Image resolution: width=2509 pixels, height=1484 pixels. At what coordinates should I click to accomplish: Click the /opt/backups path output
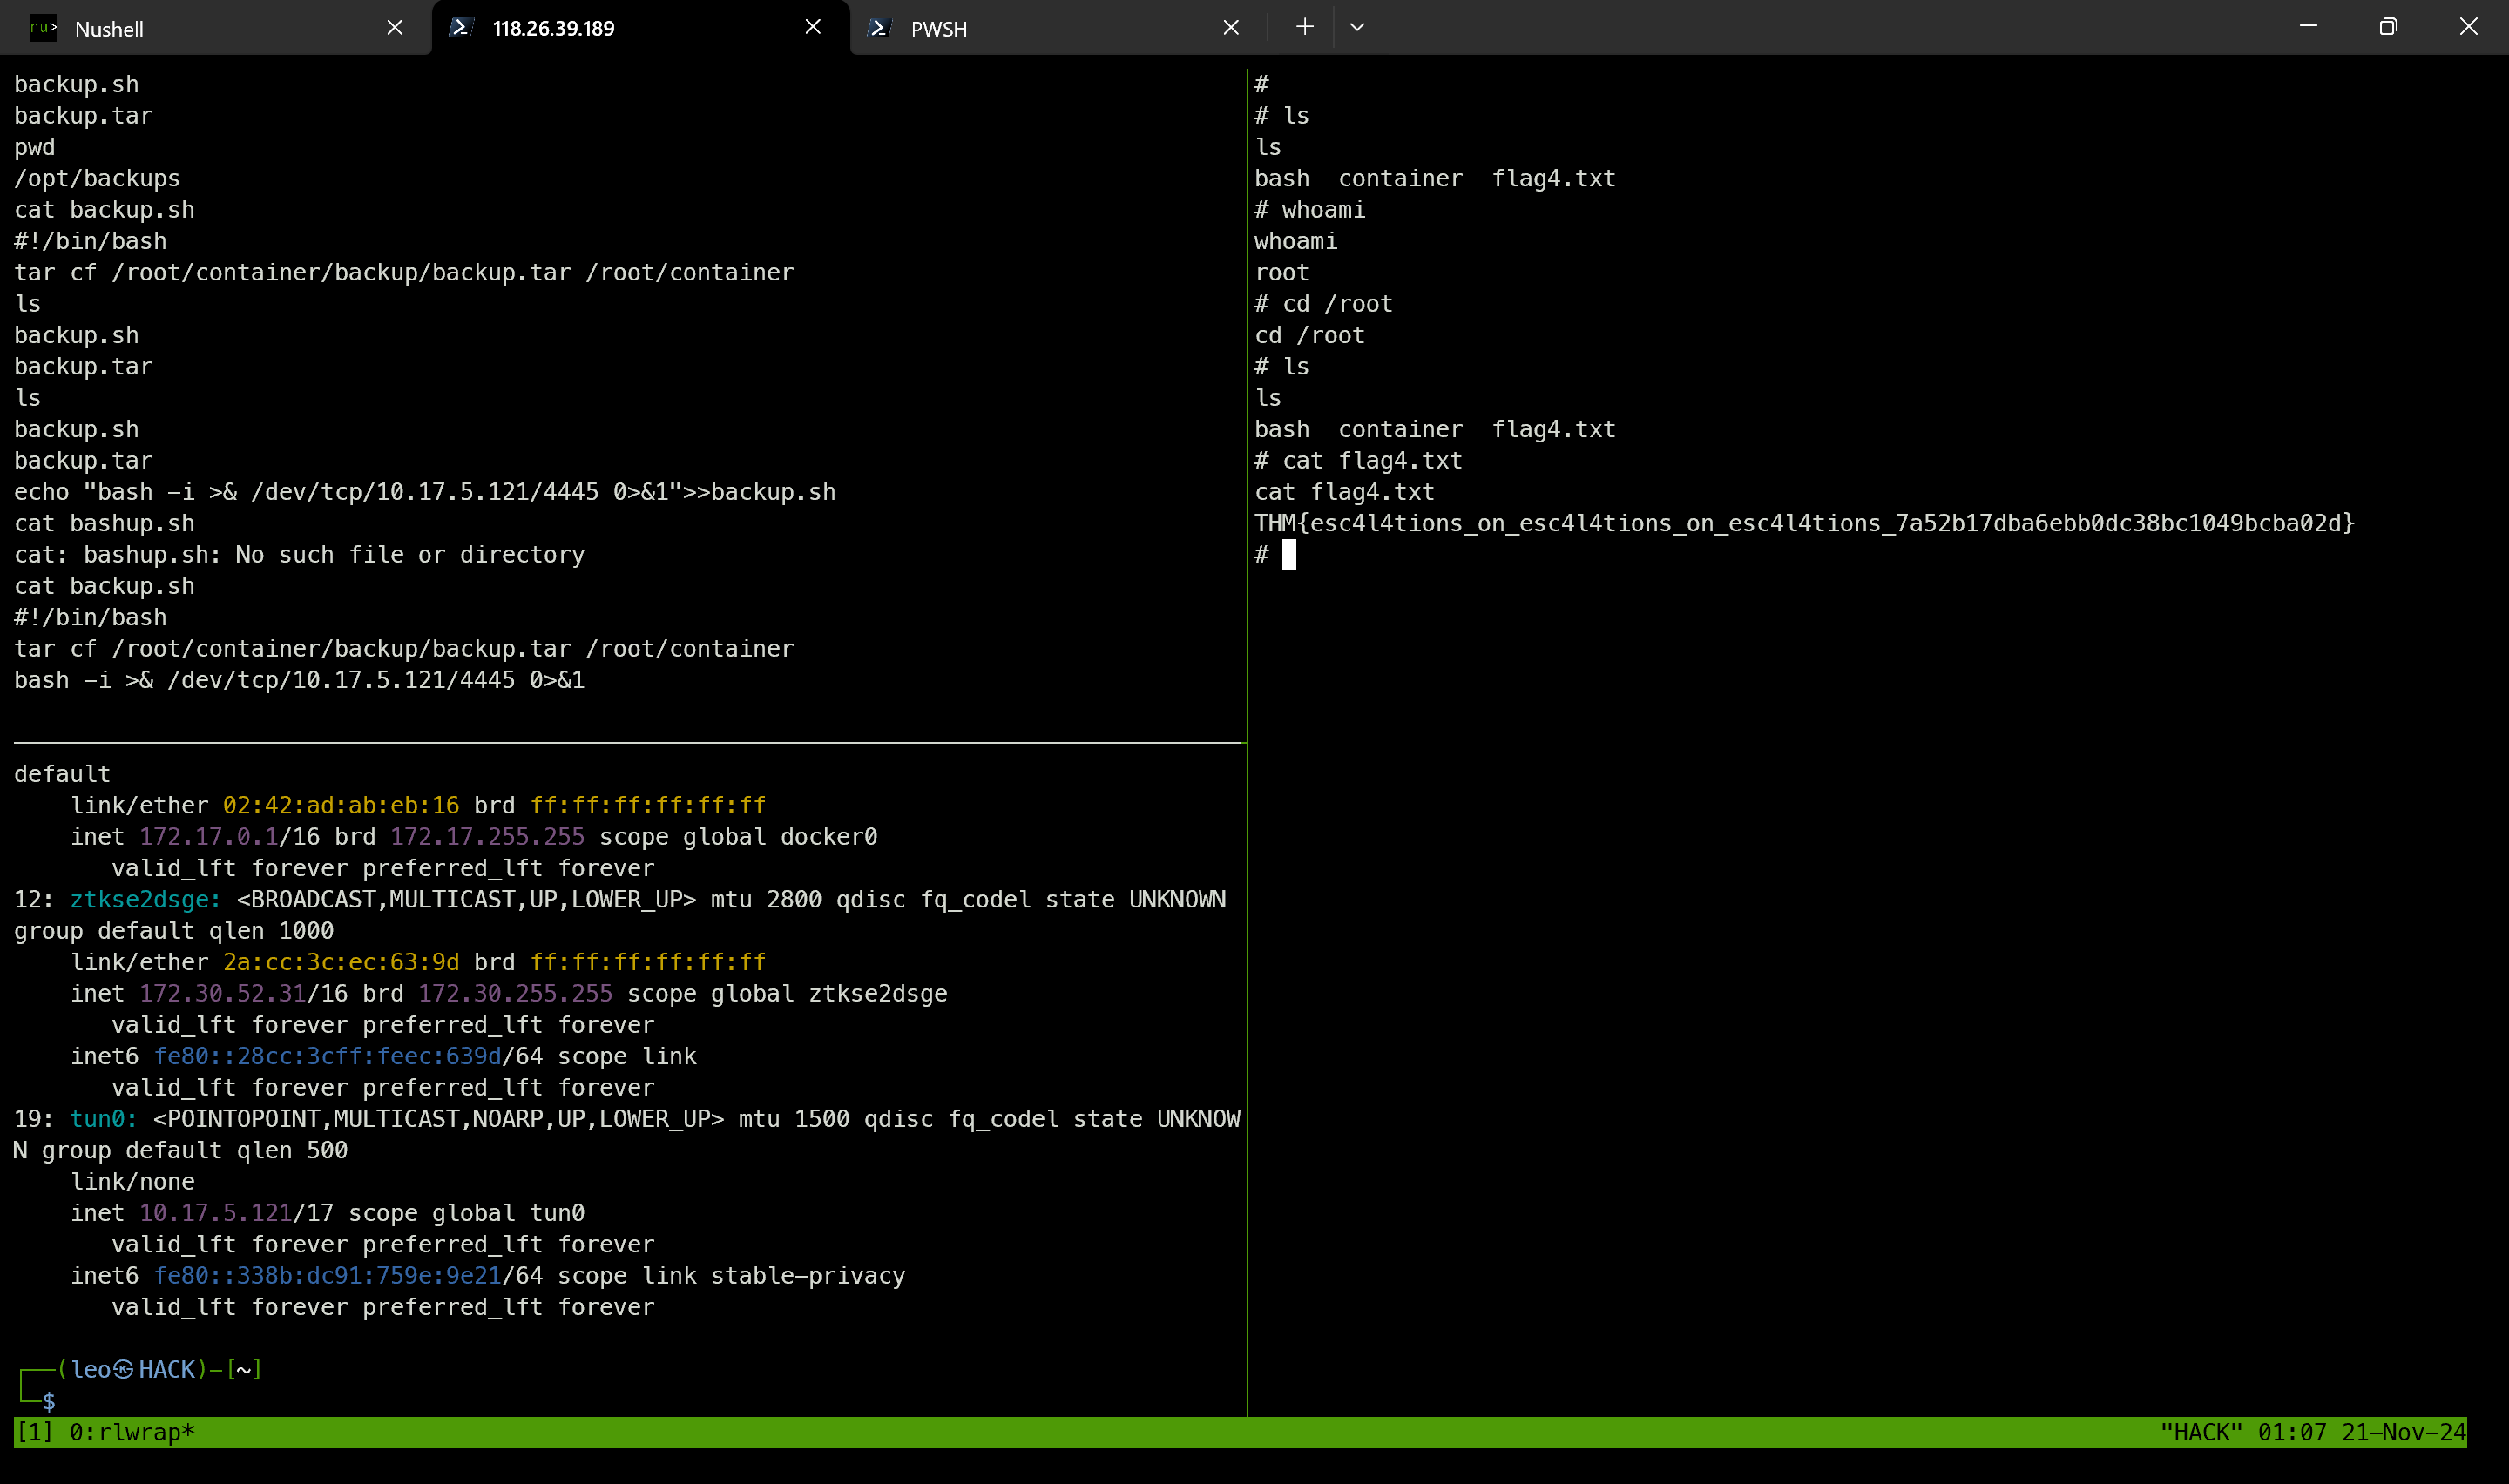click(x=97, y=178)
